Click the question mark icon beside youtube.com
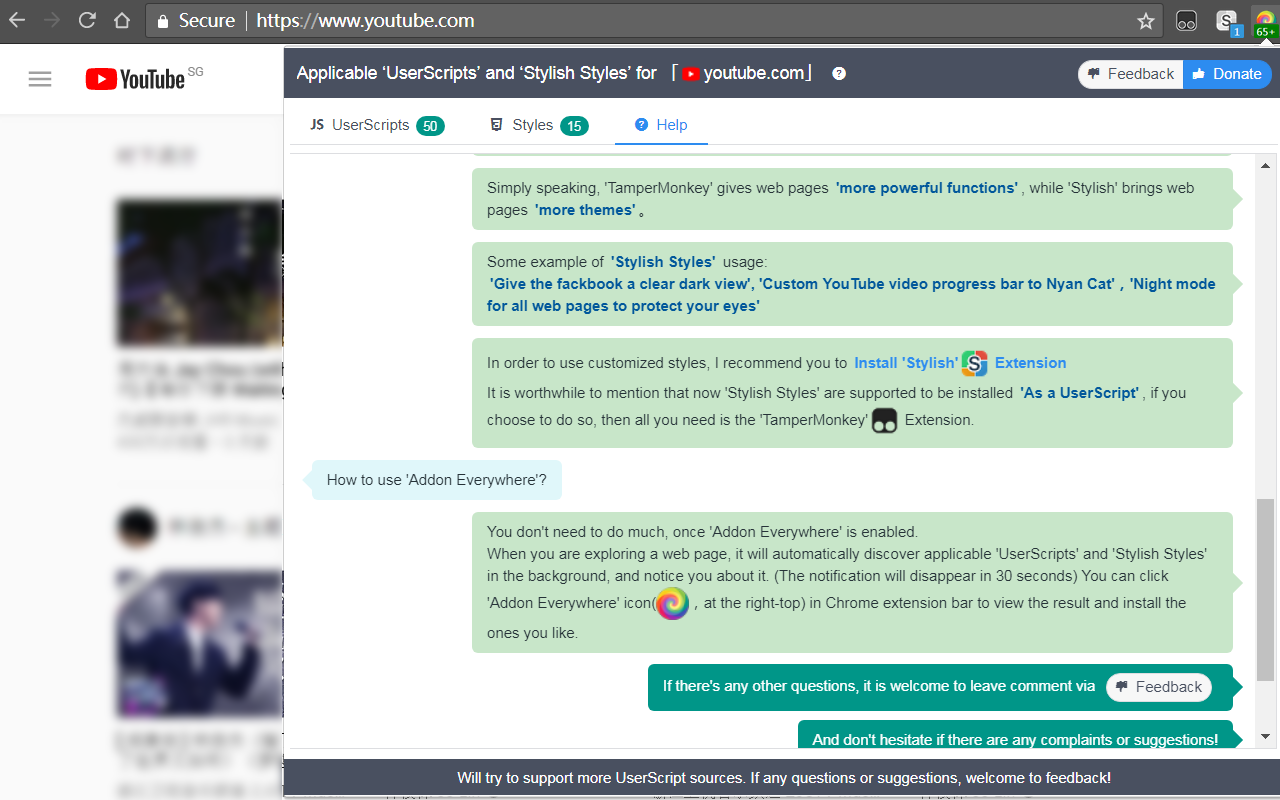The height and width of the screenshot is (800, 1280). pos(839,73)
